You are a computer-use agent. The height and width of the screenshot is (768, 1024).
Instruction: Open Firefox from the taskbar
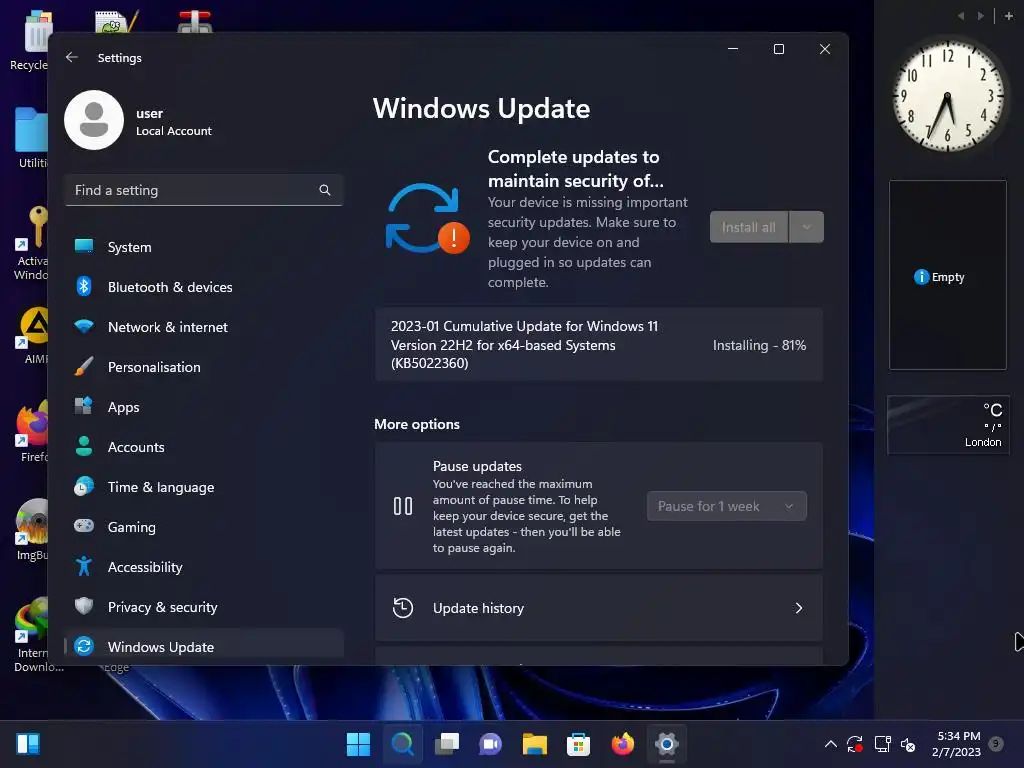click(x=622, y=744)
